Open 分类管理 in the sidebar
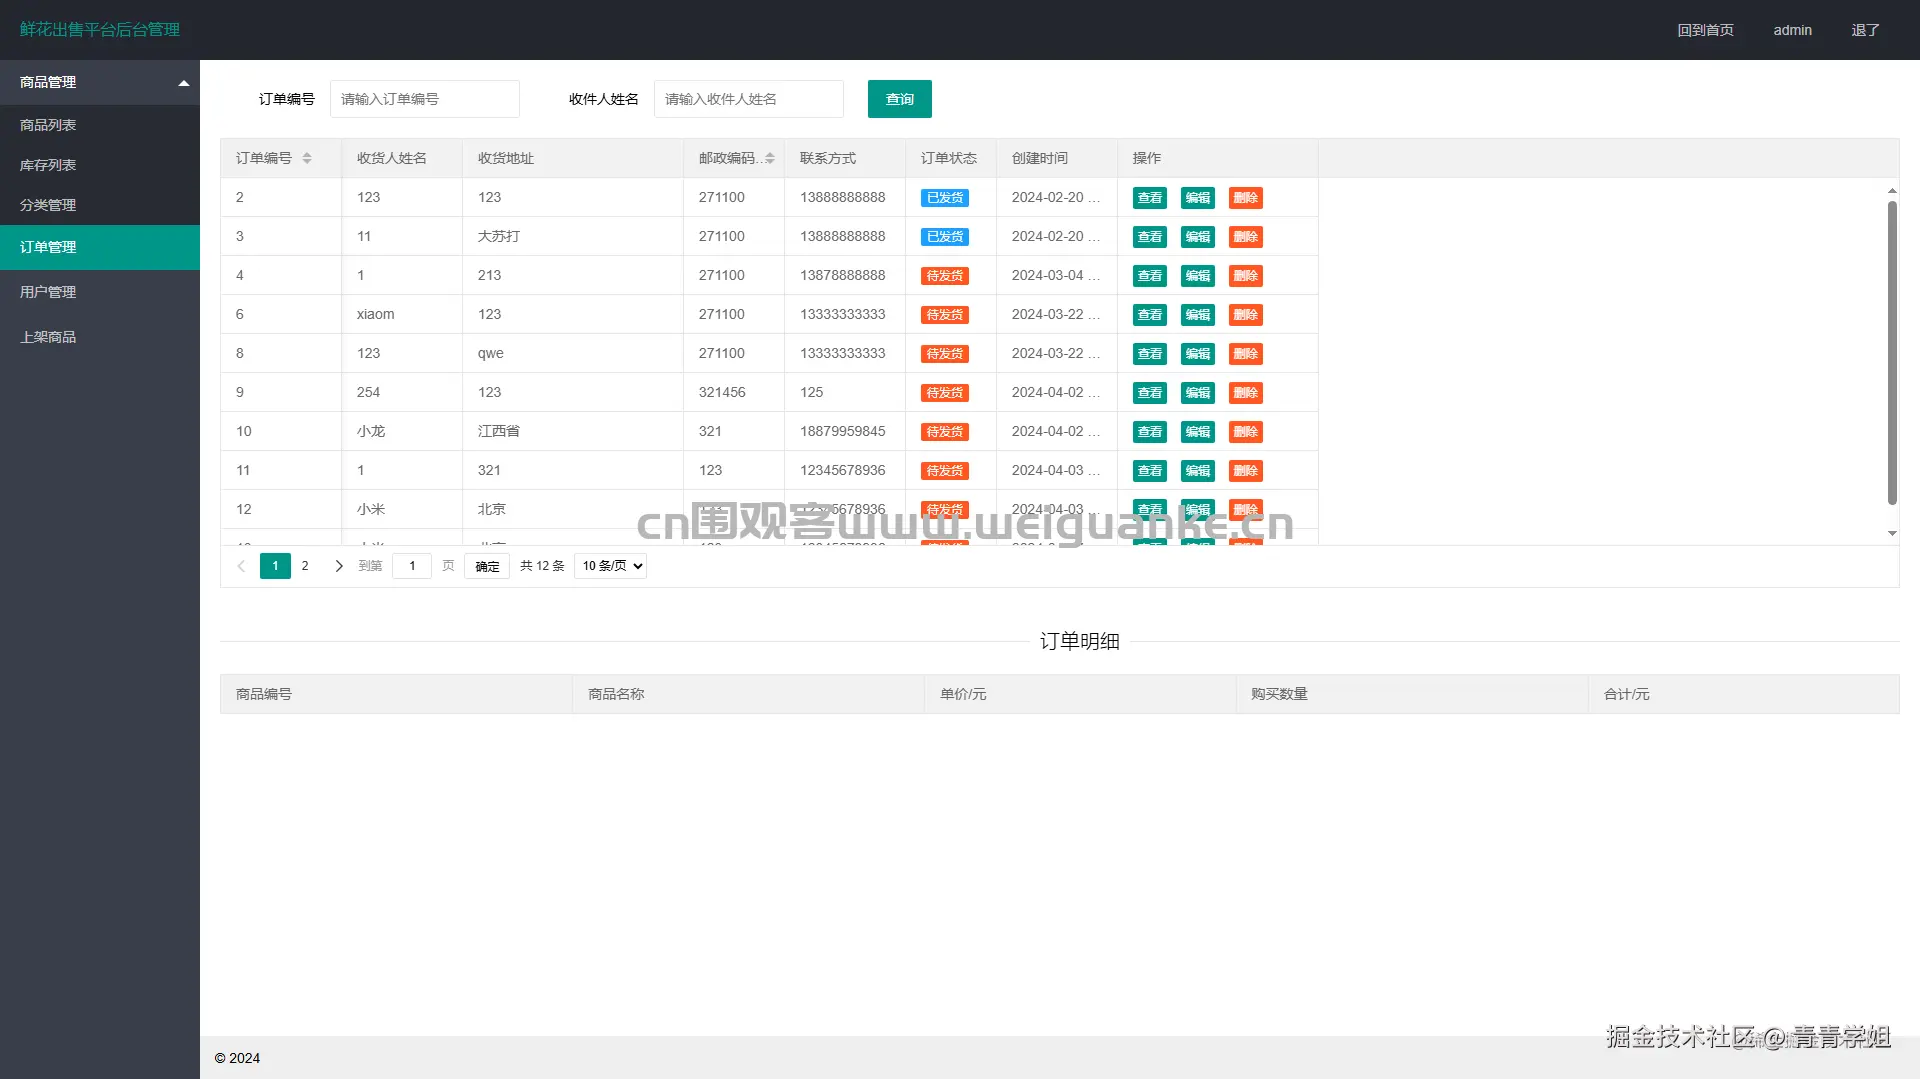1920x1079 pixels. (100, 205)
